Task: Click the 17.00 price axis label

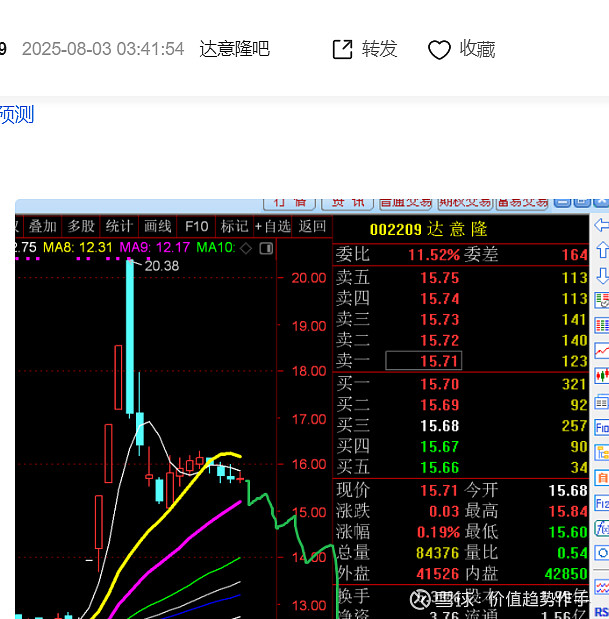Action: pos(309,419)
